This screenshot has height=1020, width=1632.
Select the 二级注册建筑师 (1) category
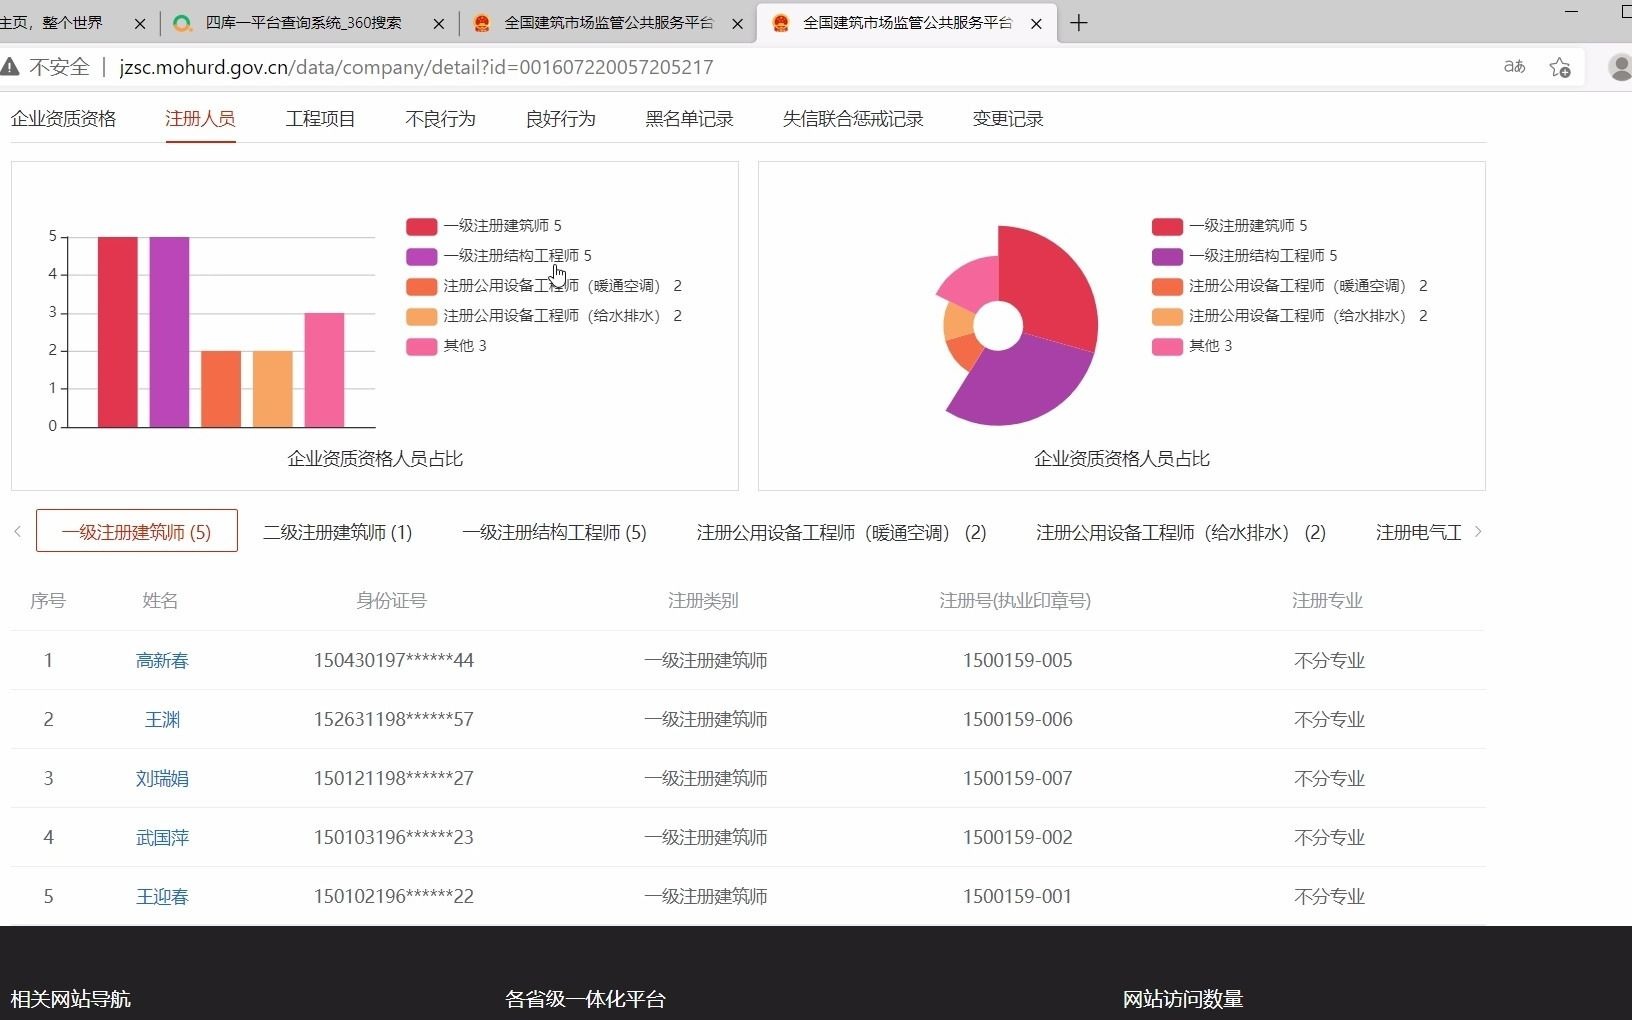(337, 532)
